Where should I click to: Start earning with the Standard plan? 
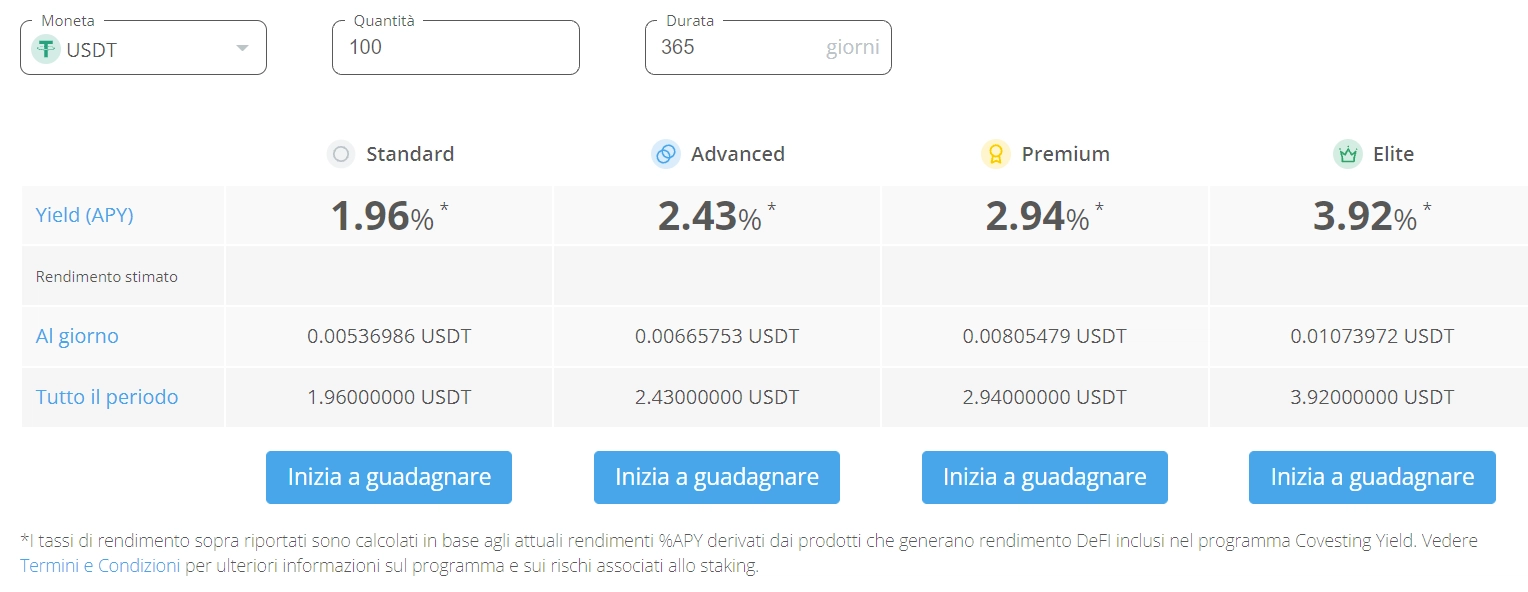click(x=389, y=477)
